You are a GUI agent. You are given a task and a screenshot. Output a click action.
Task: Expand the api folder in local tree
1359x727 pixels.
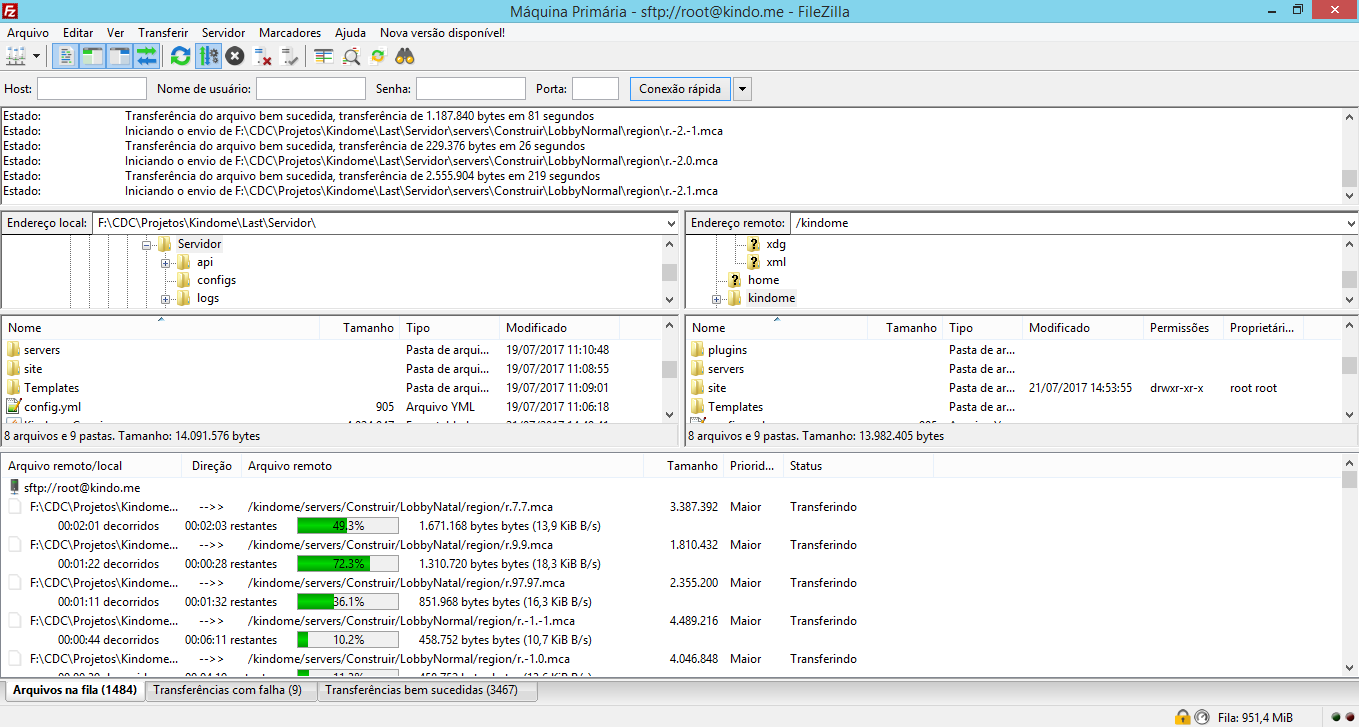point(166,262)
